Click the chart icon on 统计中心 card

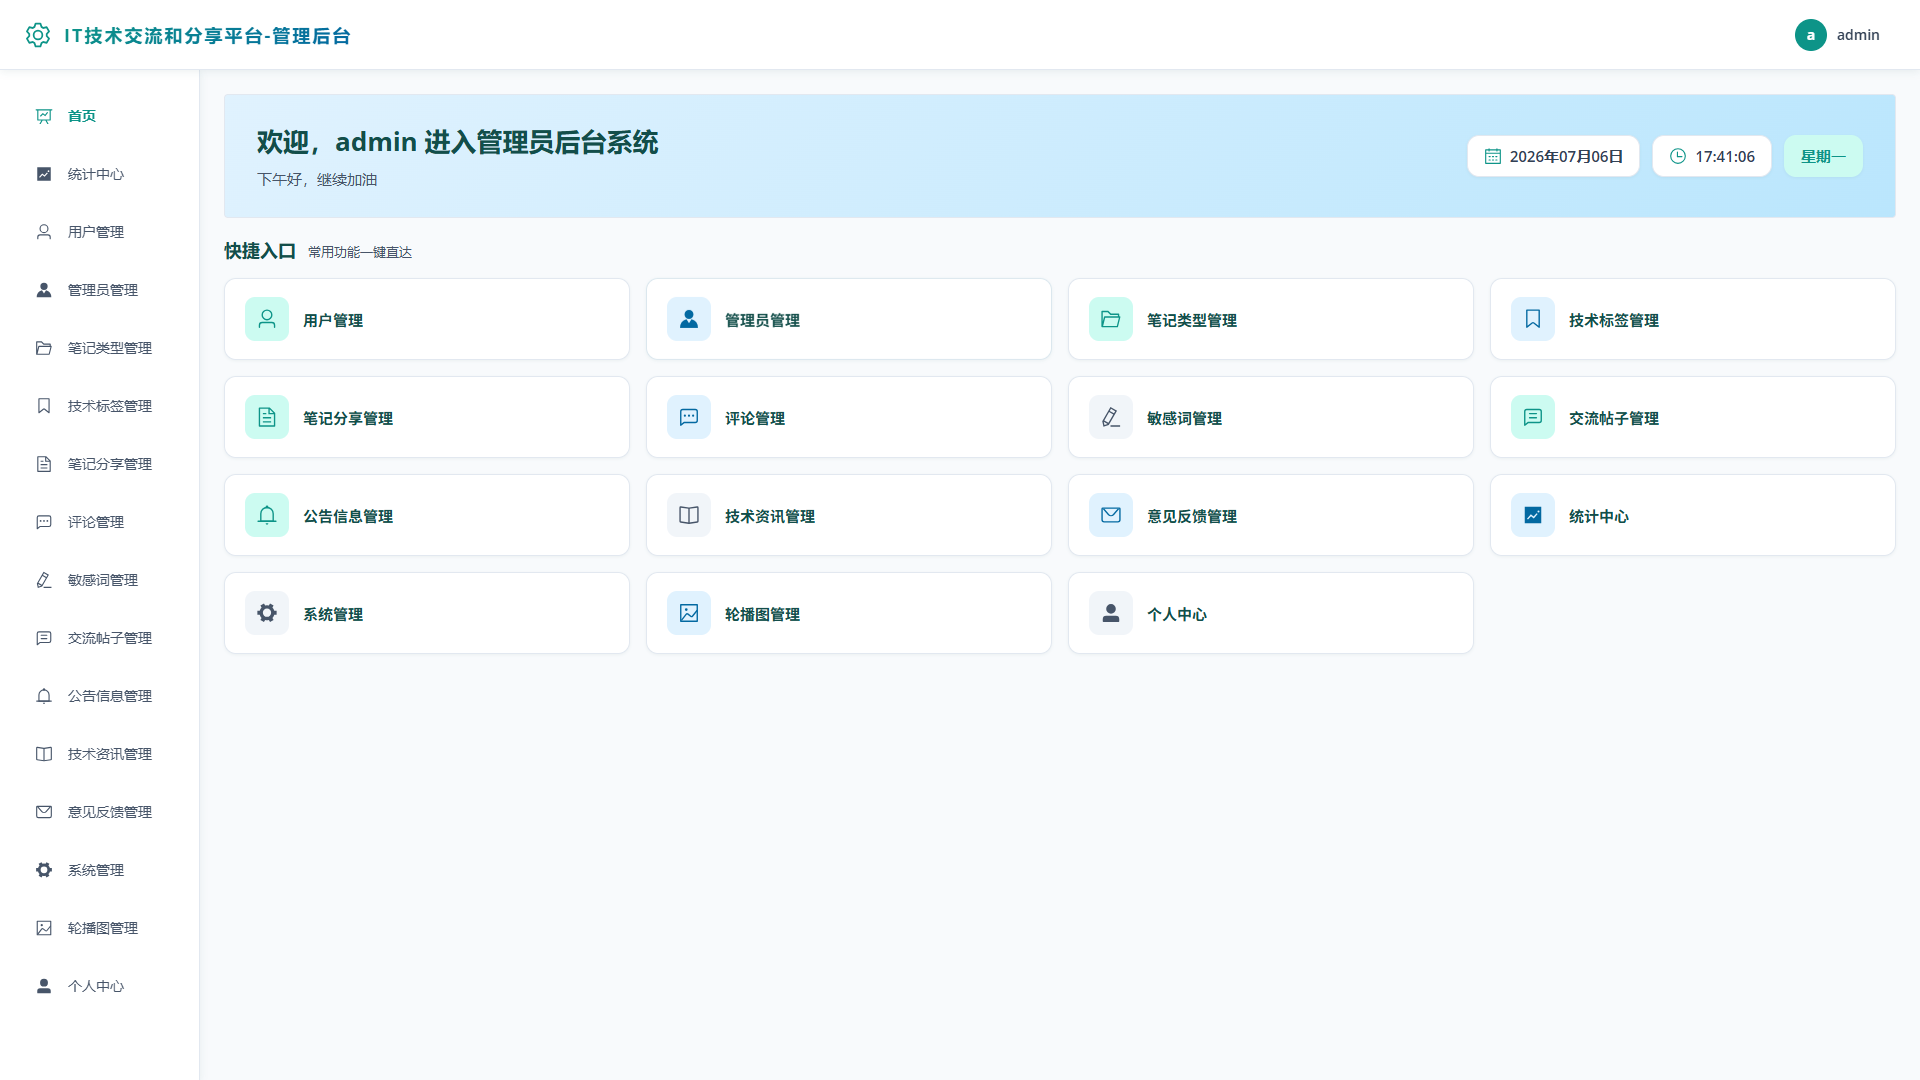[x=1533, y=515]
